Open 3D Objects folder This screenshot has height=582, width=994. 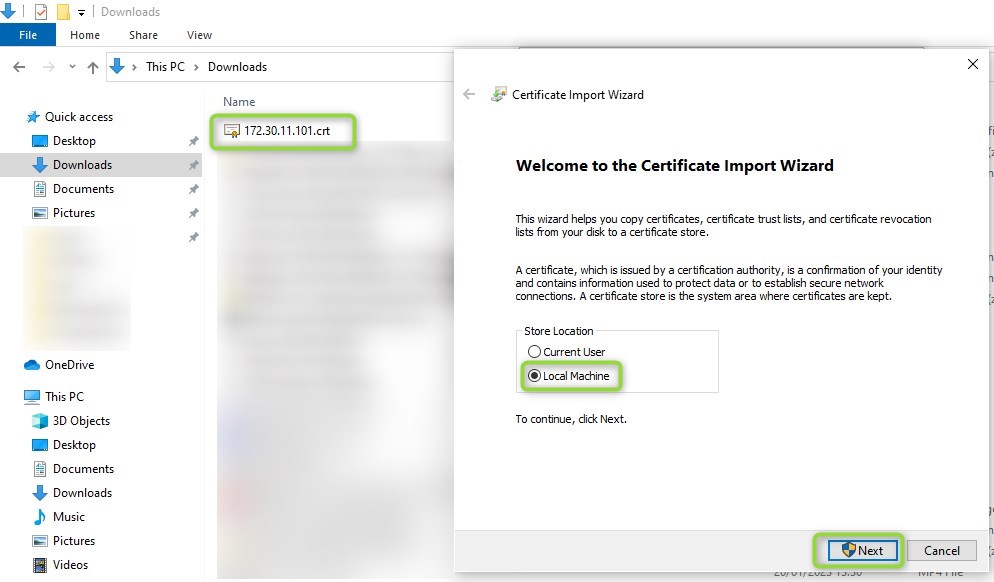point(81,421)
